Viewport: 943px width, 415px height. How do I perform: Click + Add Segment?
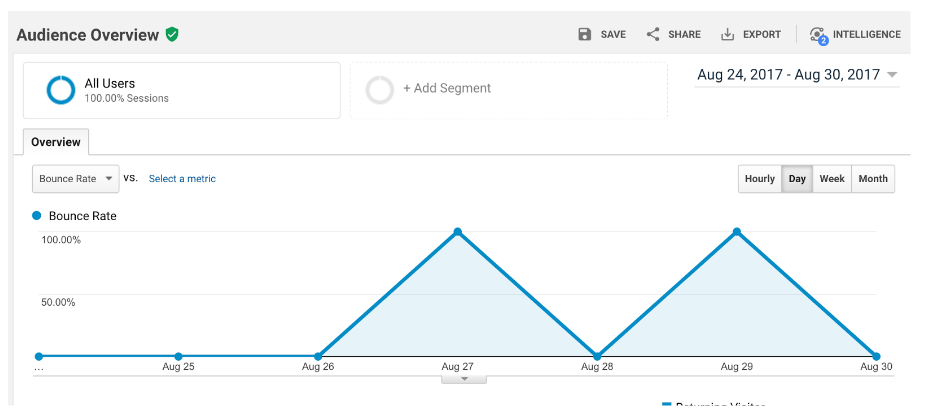[447, 88]
